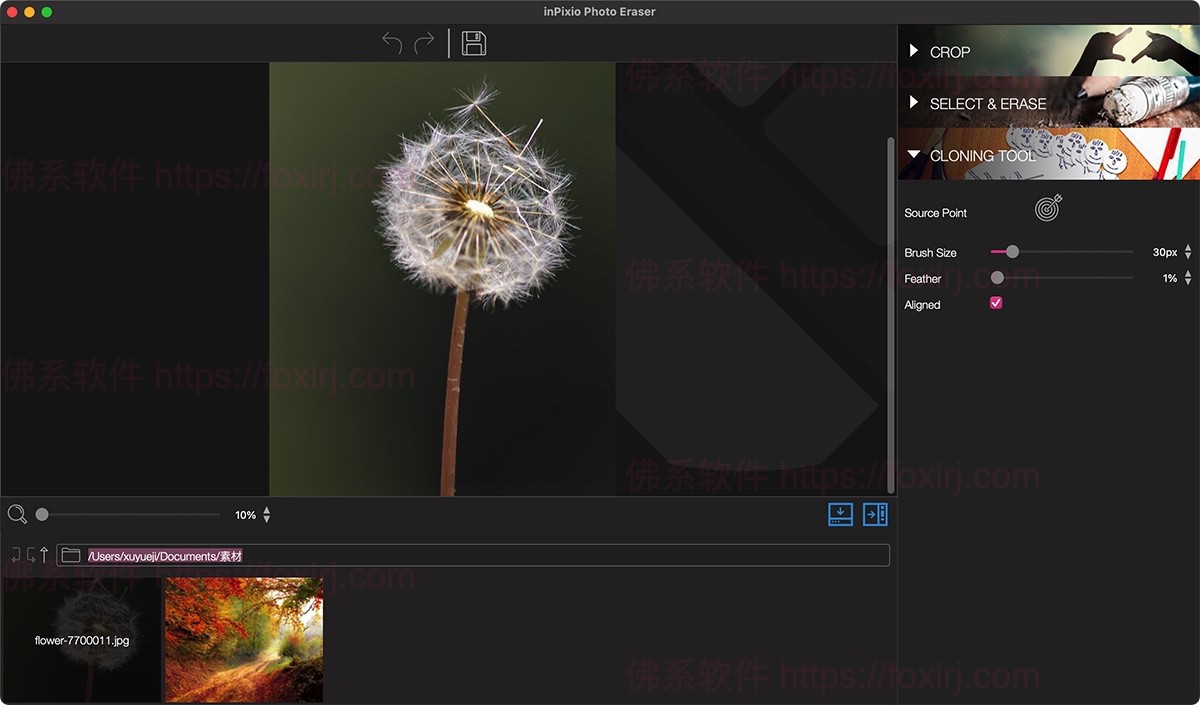Viewport: 1200px width, 705px height.
Task: Toggle the right sidebar panel icon
Action: tap(876, 514)
